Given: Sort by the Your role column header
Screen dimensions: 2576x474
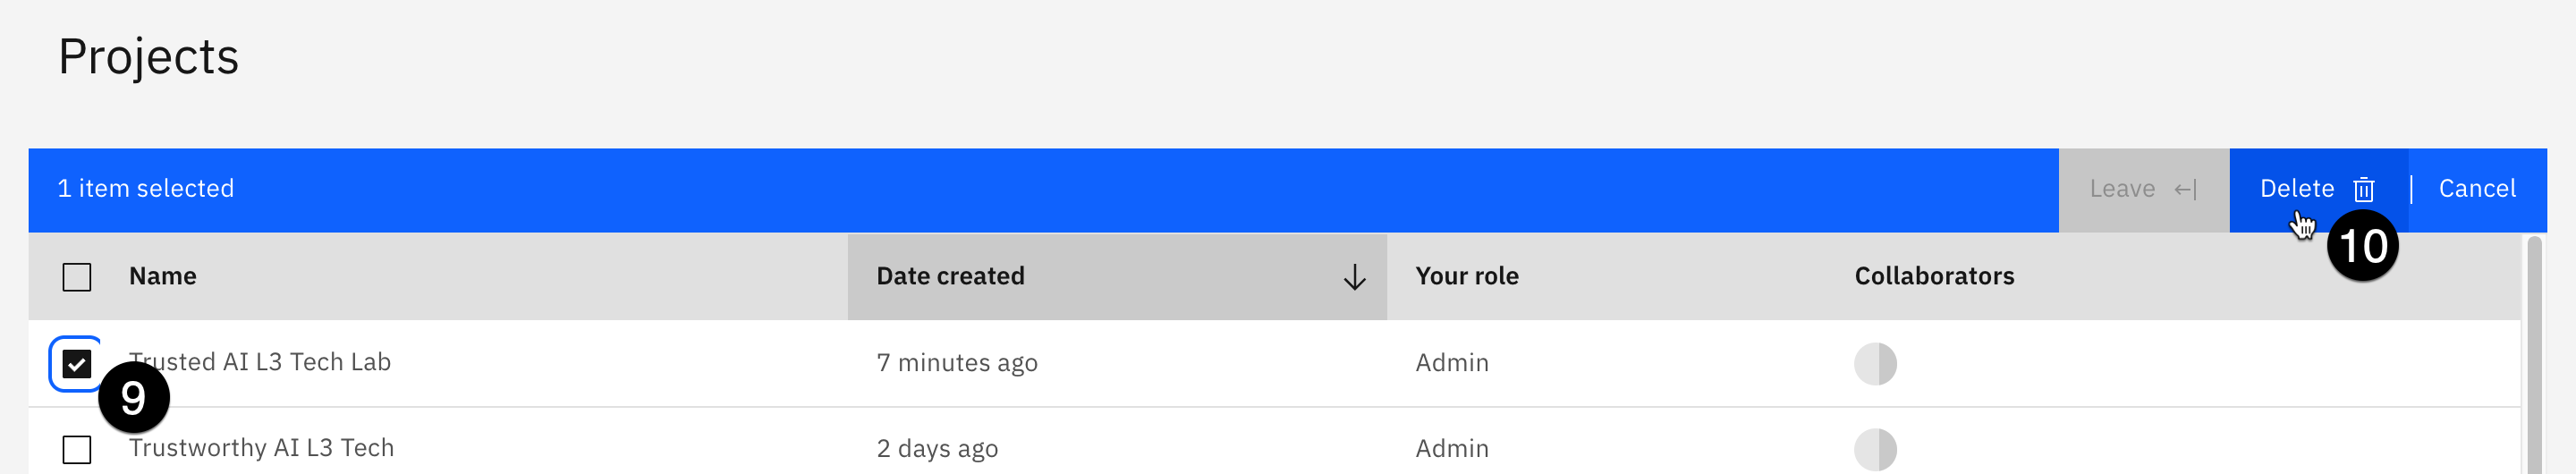Looking at the screenshot, I should click(1466, 277).
